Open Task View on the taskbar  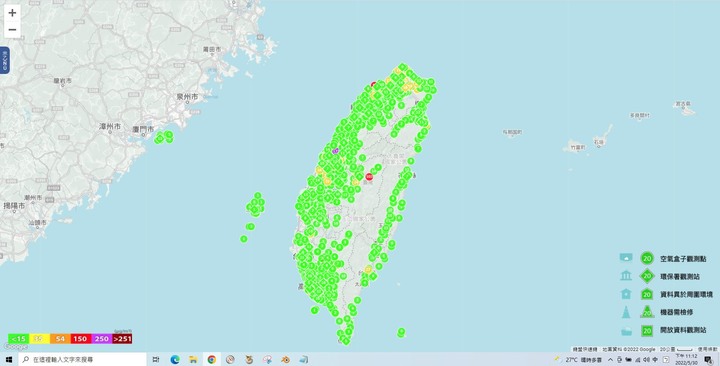(x=156, y=360)
